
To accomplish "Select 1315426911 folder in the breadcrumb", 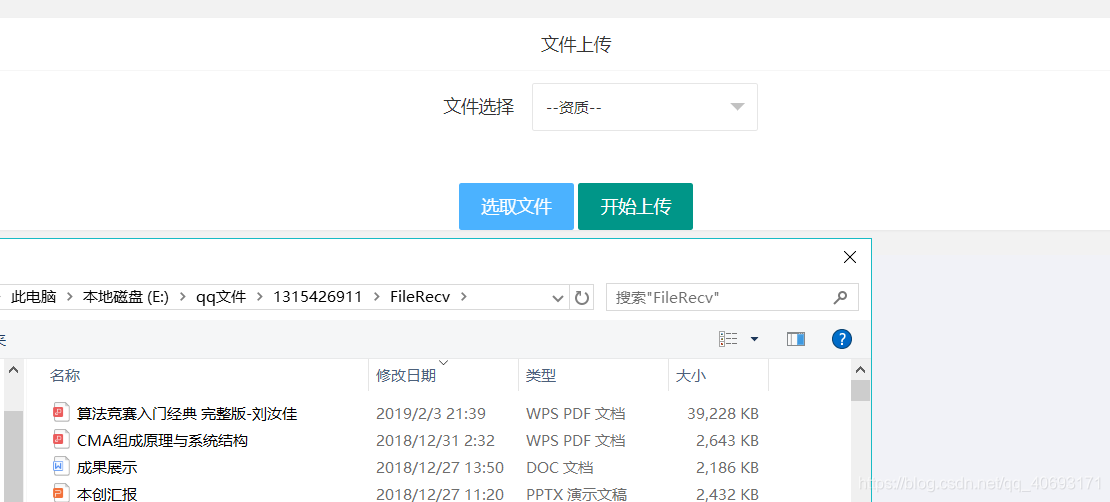I will point(318,297).
